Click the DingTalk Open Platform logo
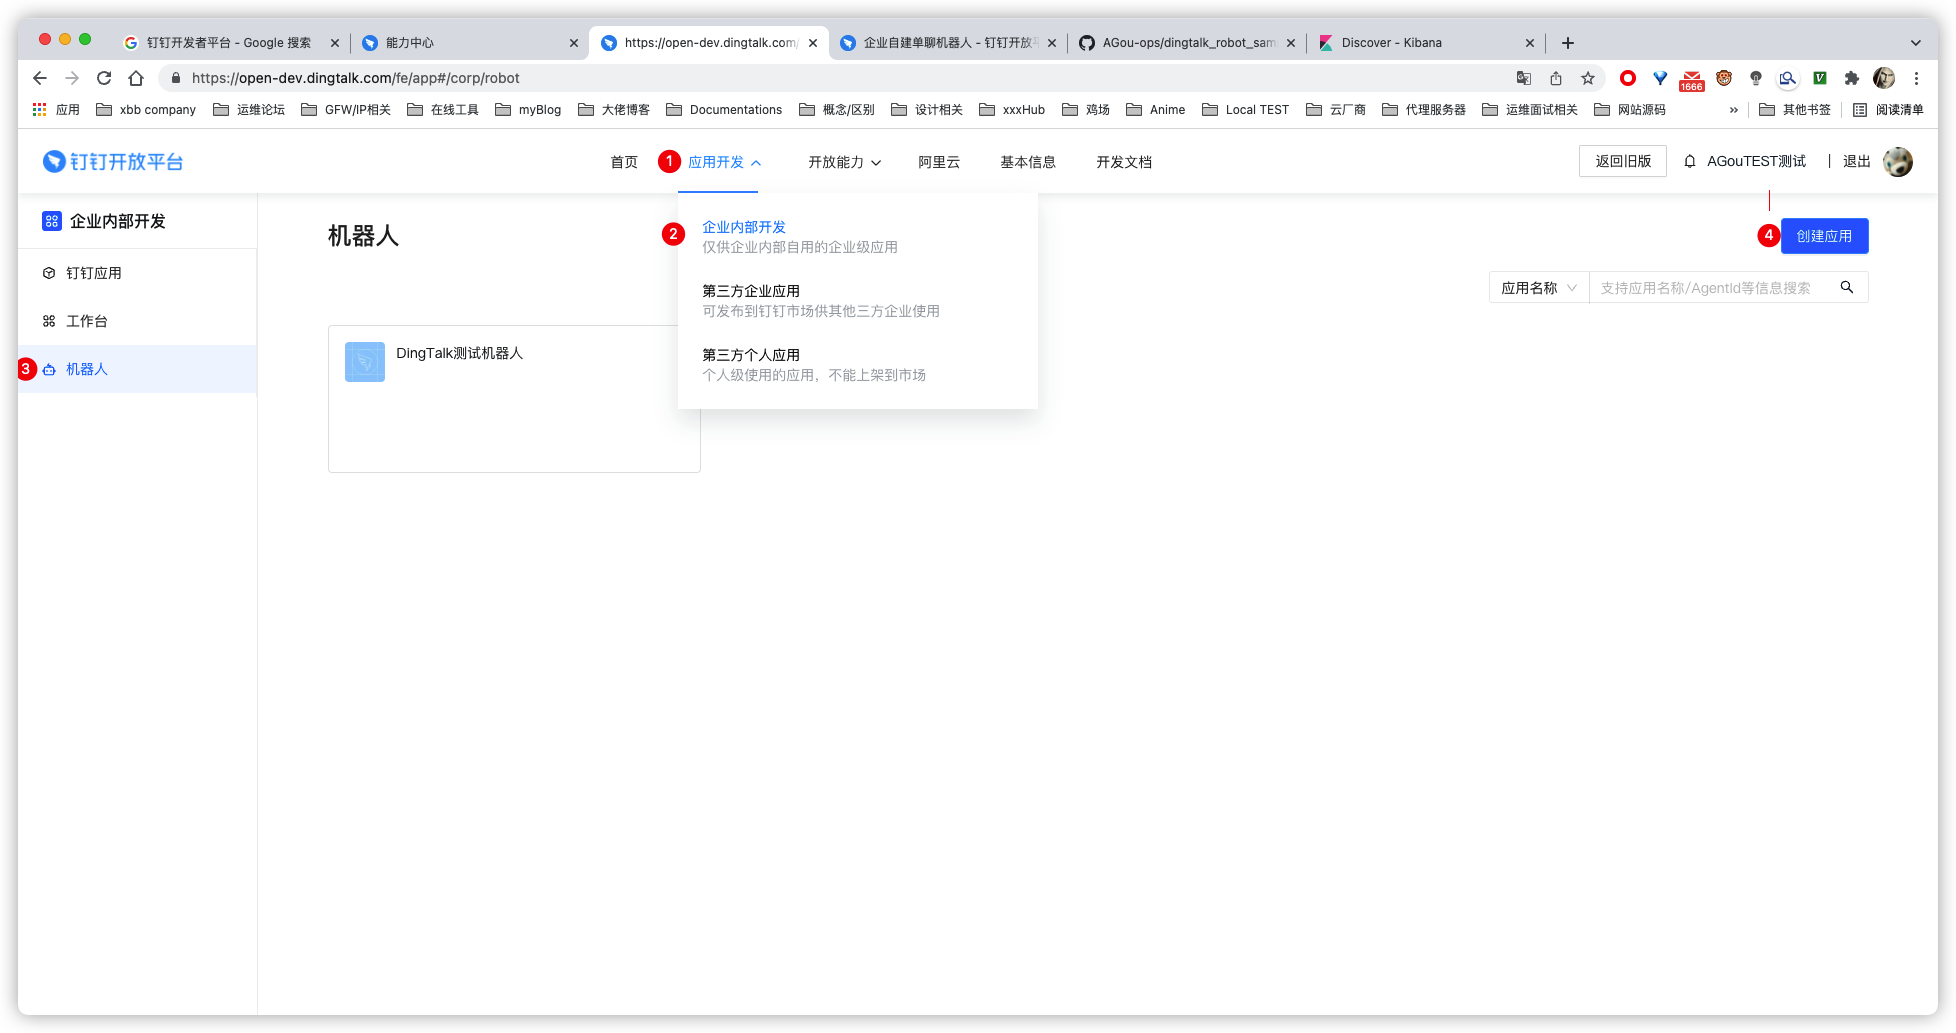The width and height of the screenshot is (1956, 1033). (113, 161)
